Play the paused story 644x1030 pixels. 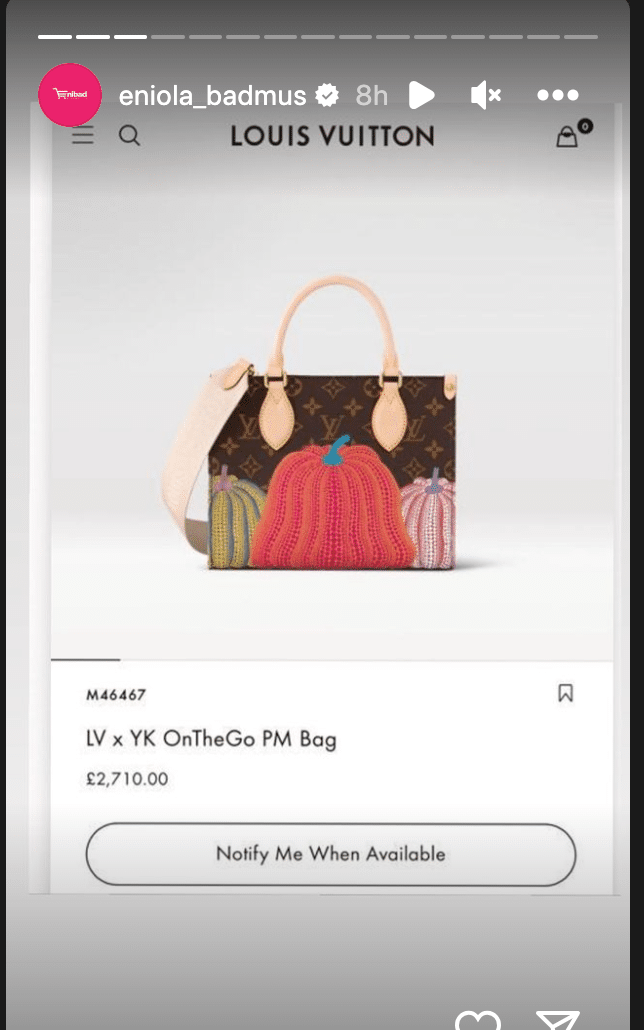pos(421,95)
